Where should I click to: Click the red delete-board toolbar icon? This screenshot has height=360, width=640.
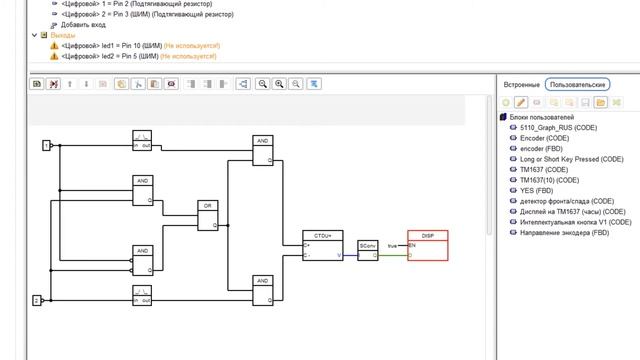coord(53,84)
